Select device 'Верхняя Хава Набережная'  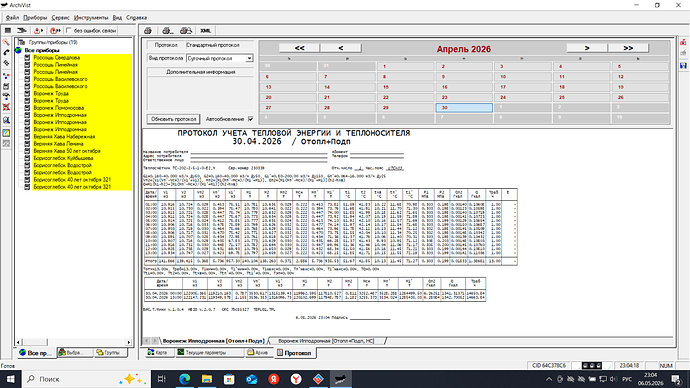(x=64, y=136)
